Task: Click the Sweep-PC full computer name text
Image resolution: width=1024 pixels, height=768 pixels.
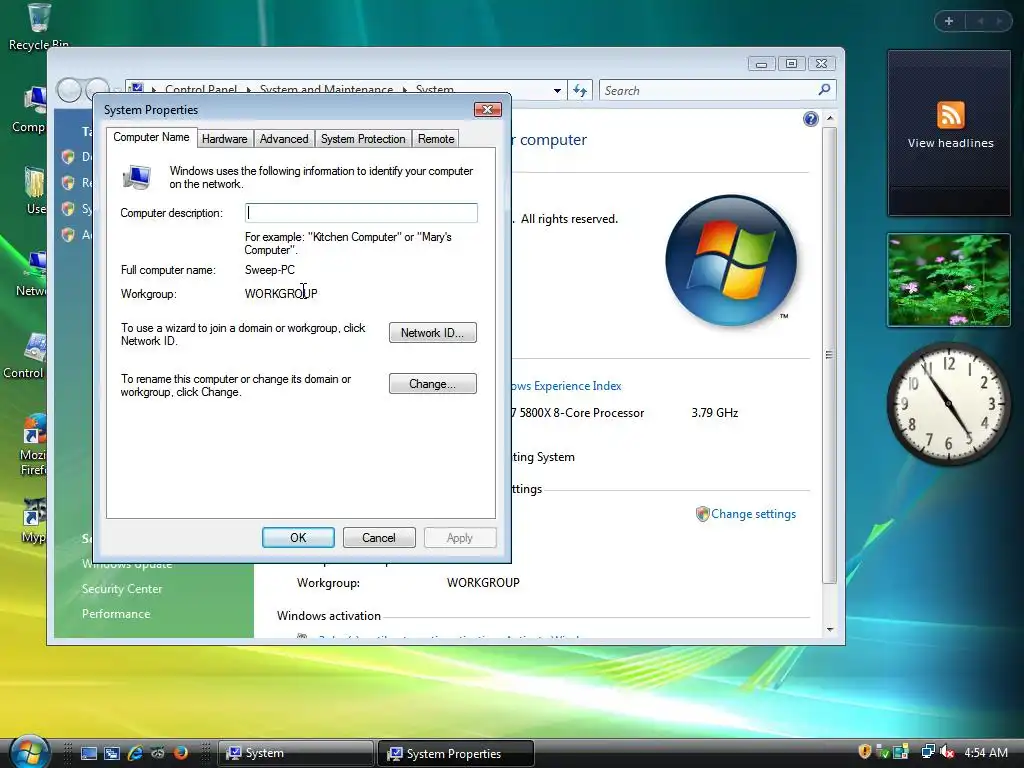Action: click(x=270, y=270)
